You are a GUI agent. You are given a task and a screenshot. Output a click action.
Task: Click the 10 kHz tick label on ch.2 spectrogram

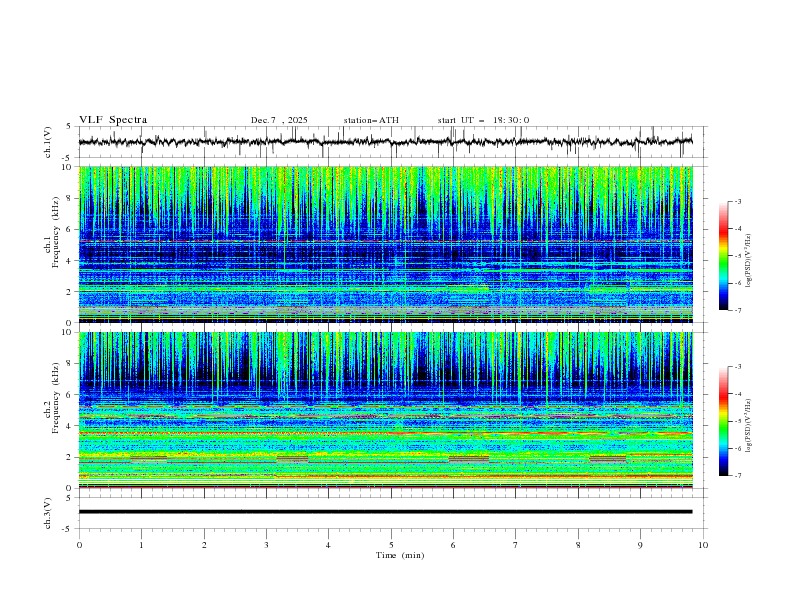click(66, 332)
